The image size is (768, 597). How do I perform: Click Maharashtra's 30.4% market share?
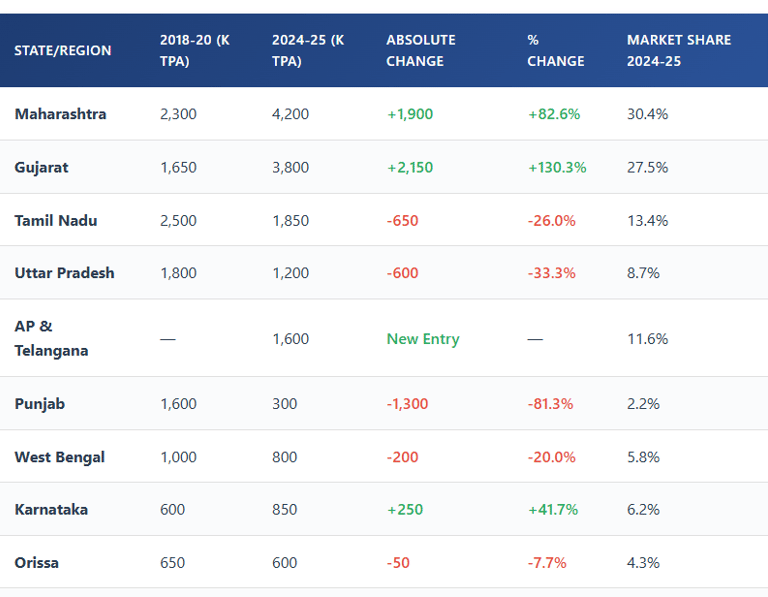point(647,114)
